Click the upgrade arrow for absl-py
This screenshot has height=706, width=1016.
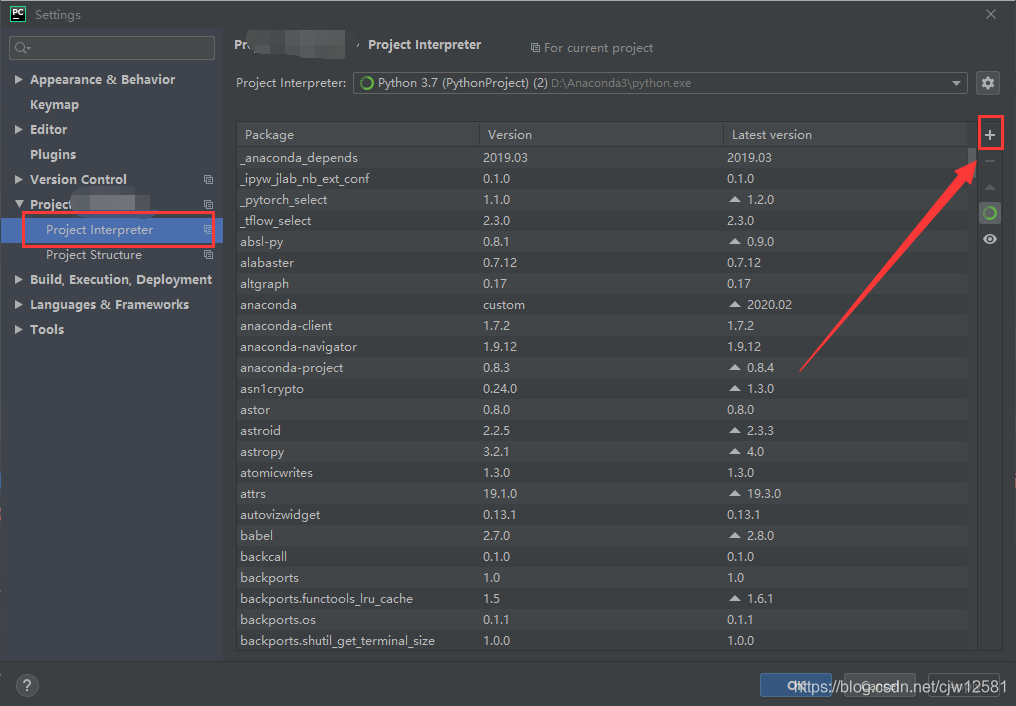click(x=735, y=242)
